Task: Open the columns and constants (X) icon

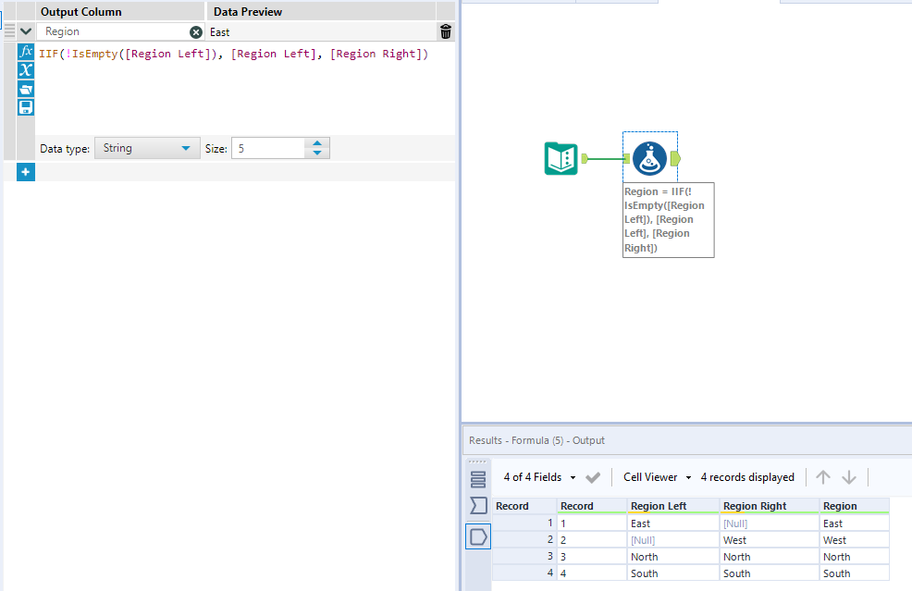Action: (x=26, y=70)
